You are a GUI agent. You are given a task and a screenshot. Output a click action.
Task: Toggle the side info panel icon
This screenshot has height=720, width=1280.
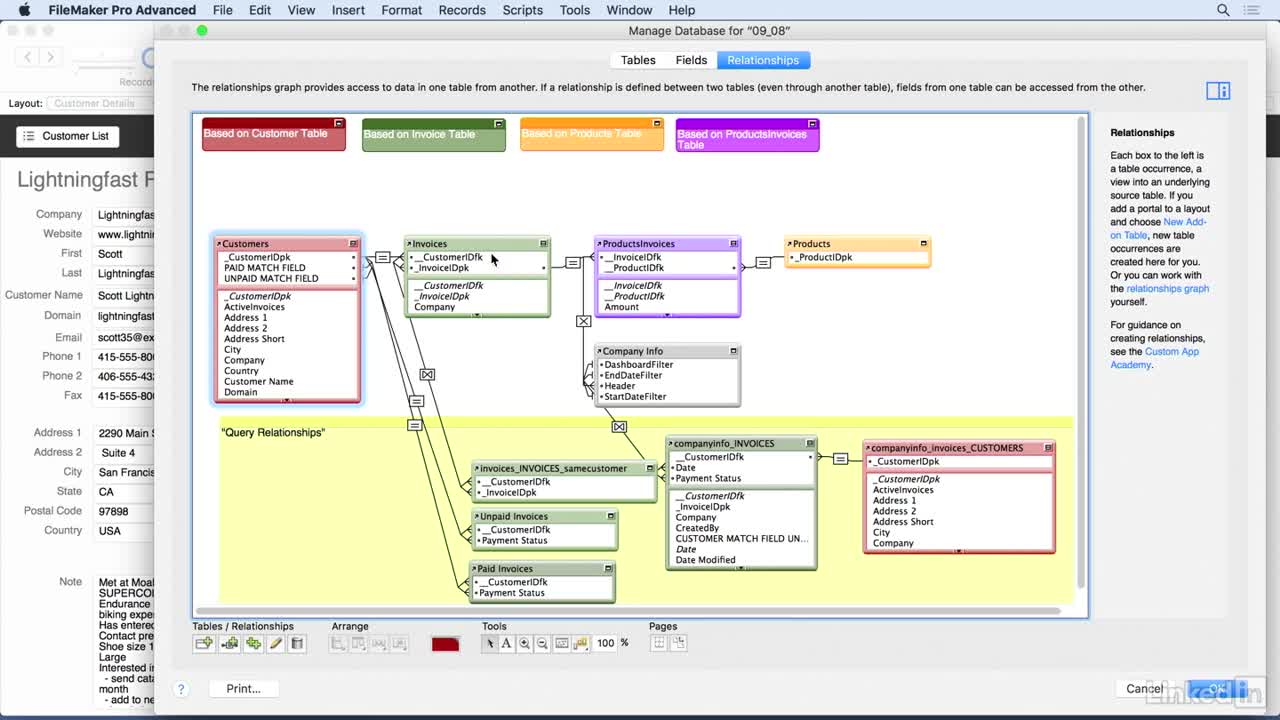click(1218, 91)
